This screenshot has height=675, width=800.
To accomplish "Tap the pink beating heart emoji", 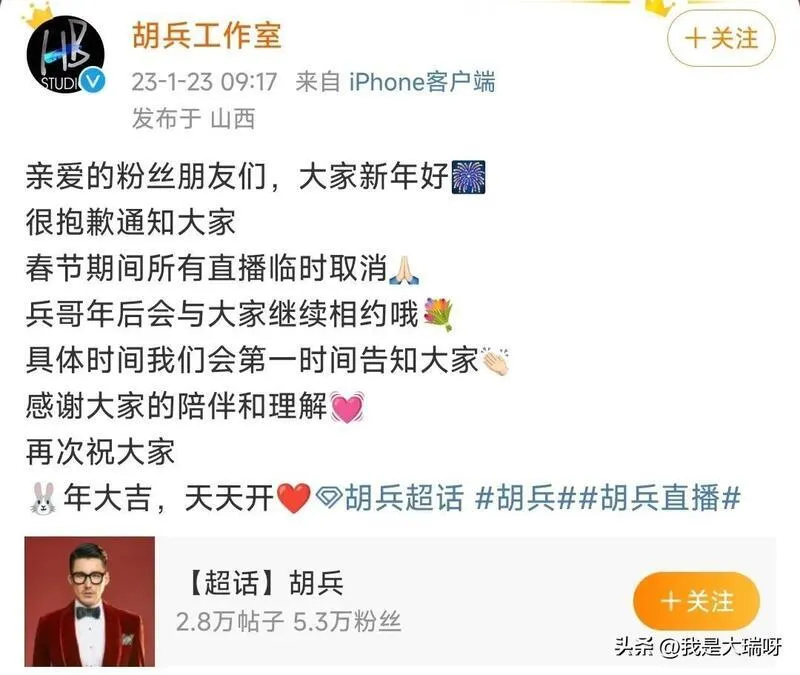I will [347, 407].
